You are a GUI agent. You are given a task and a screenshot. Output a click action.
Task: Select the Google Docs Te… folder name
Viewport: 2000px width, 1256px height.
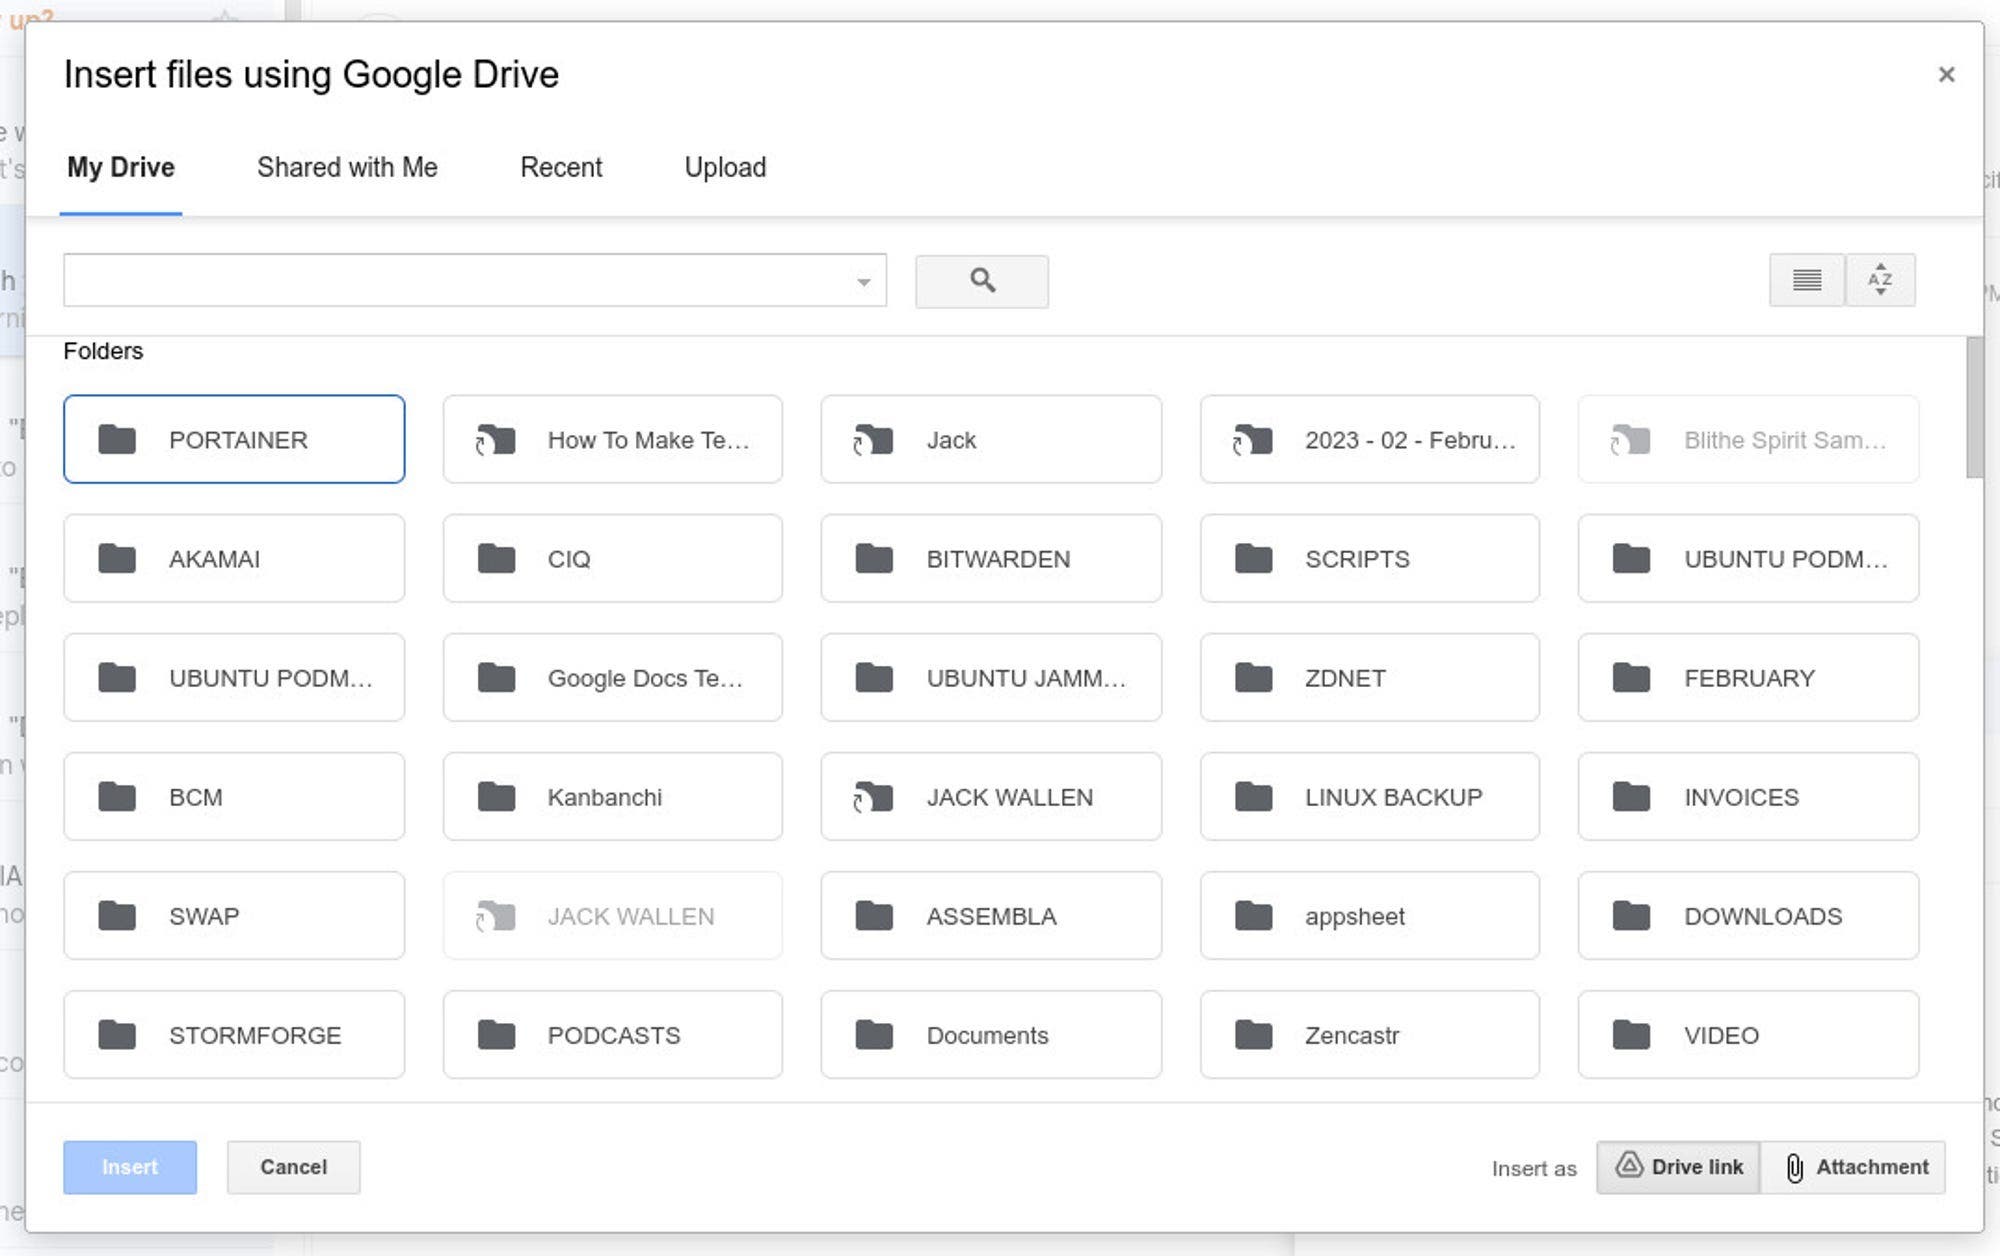(645, 678)
